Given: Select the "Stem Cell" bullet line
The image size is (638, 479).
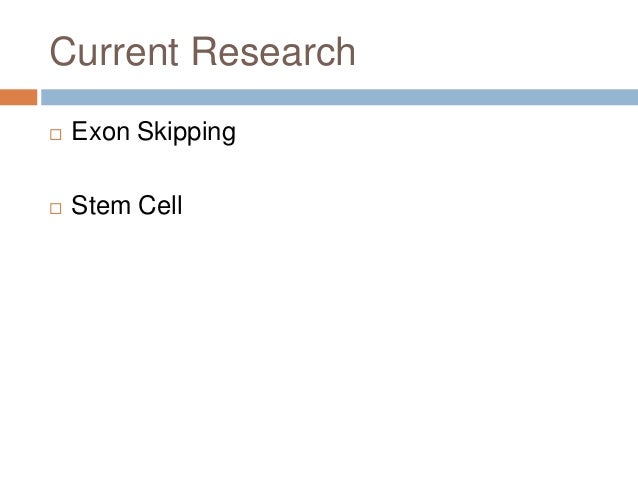Looking at the screenshot, I should 127,206.
